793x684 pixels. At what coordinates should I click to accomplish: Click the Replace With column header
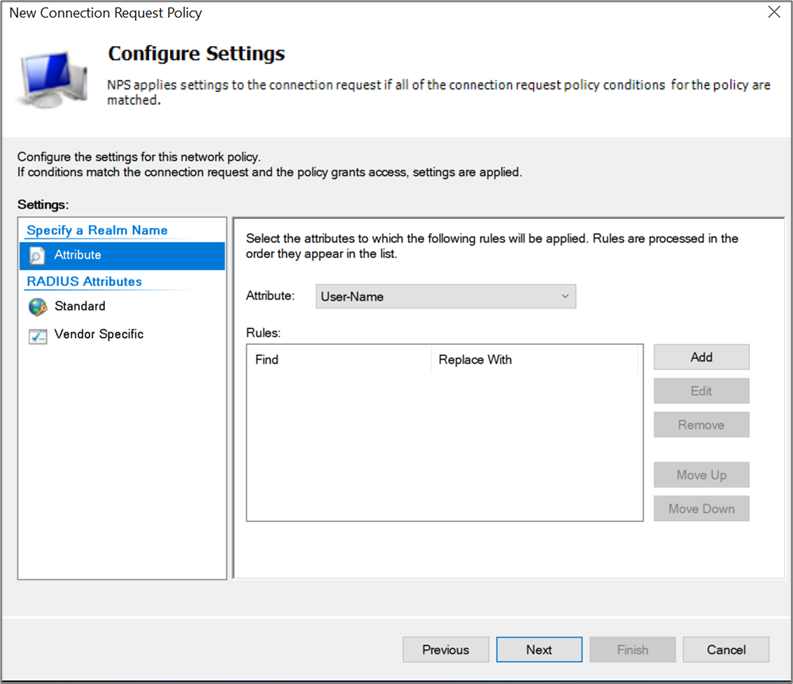534,359
